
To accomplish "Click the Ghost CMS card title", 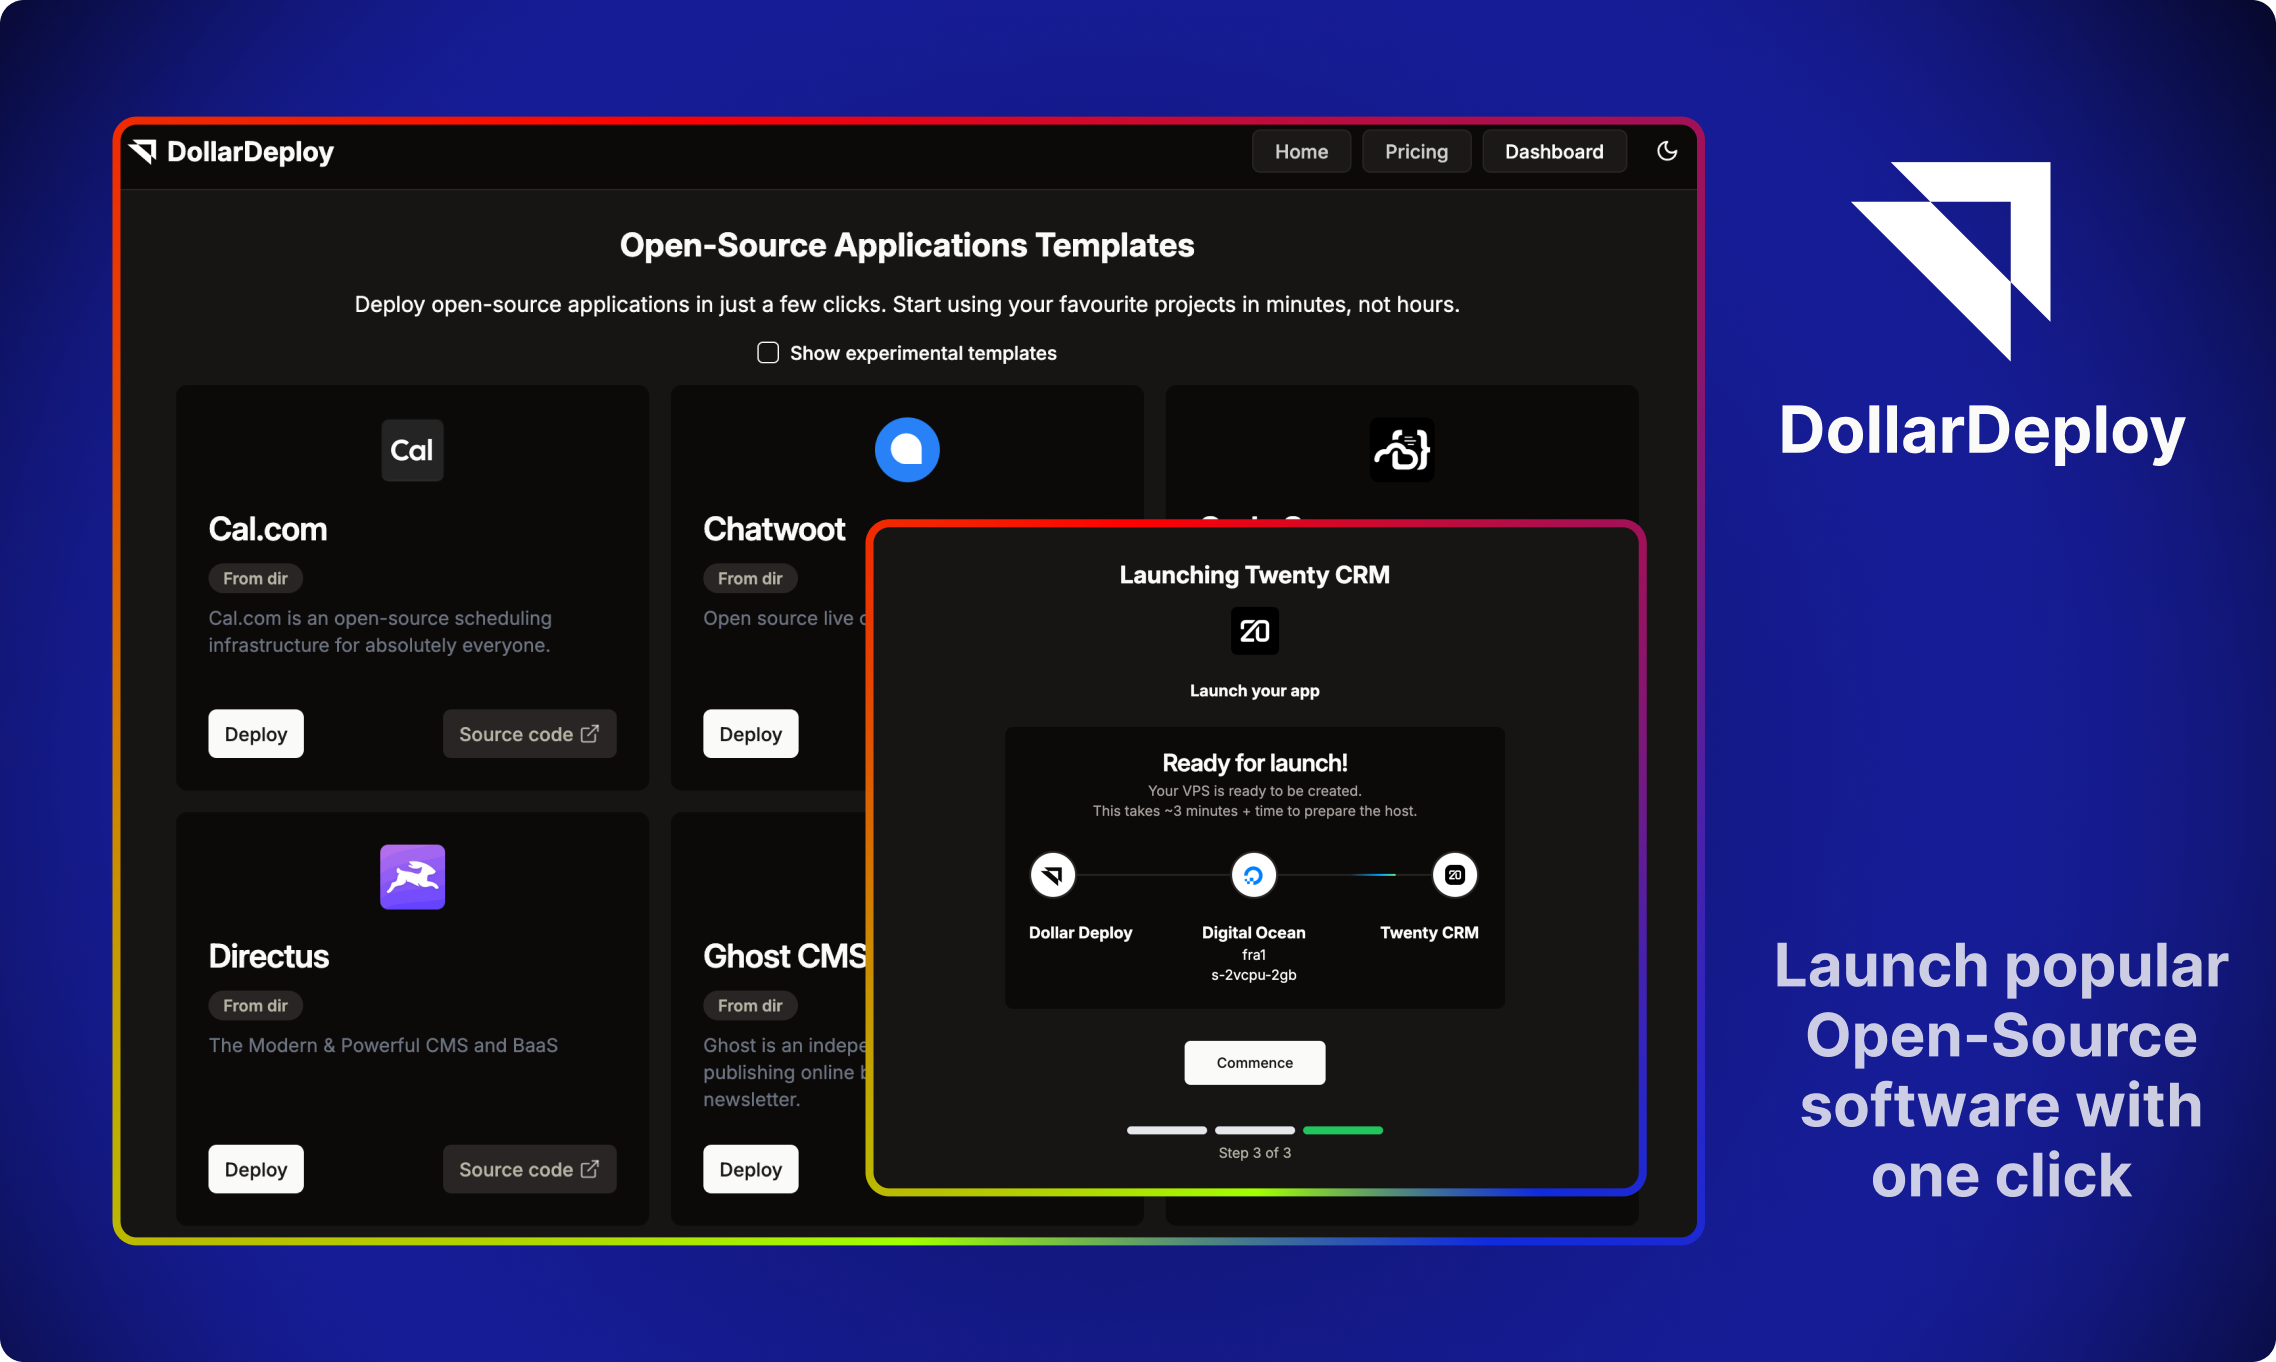I will pos(785,956).
